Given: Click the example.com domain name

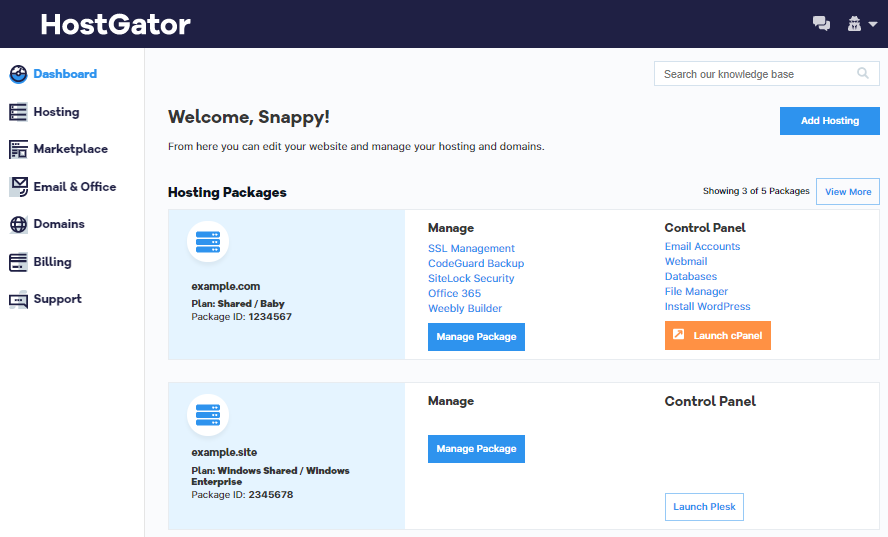Looking at the screenshot, I should [225, 286].
